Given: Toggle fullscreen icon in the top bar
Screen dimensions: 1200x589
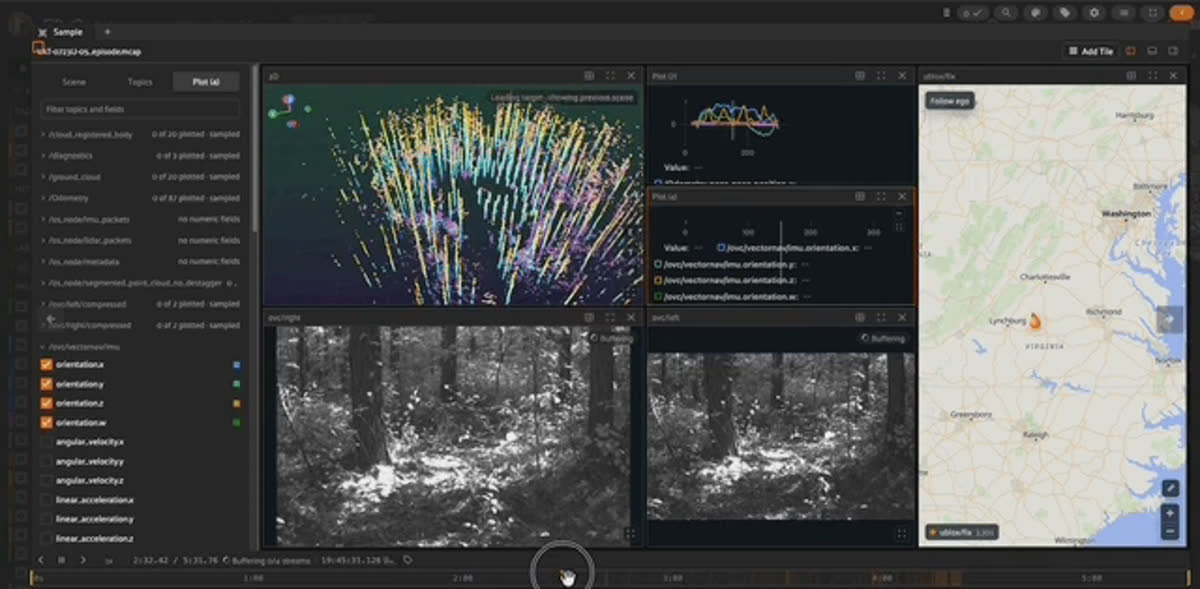Looking at the screenshot, I should [1153, 13].
